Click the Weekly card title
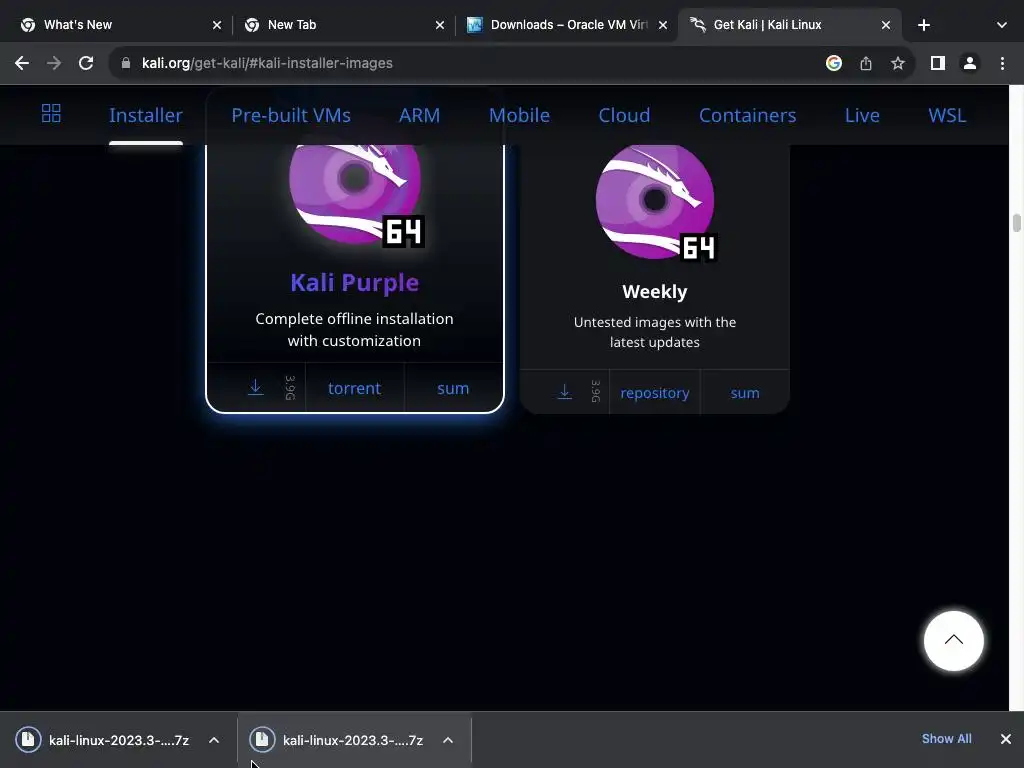The image size is (1024, 768). (654, 291)
